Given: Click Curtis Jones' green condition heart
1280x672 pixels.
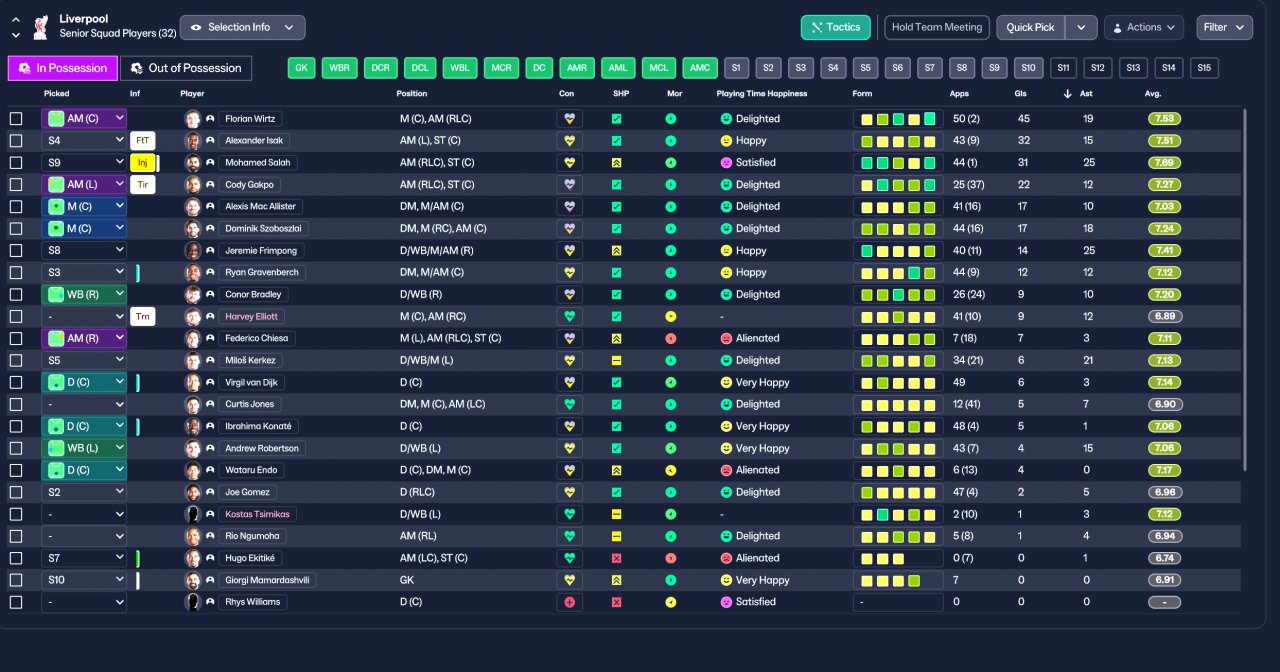Looking at the screenshot, I should click(x=570, y=404).
